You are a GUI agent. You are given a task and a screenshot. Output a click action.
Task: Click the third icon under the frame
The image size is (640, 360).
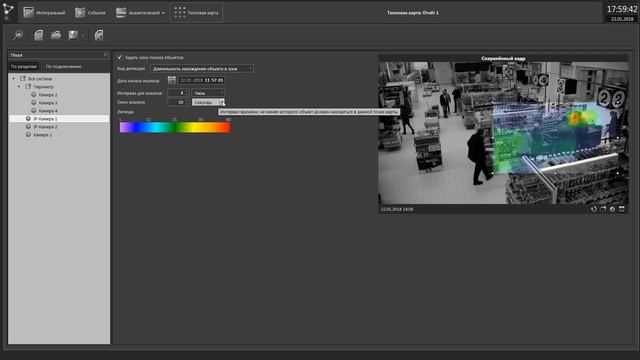pyautogui.click(x=612, y=209)
